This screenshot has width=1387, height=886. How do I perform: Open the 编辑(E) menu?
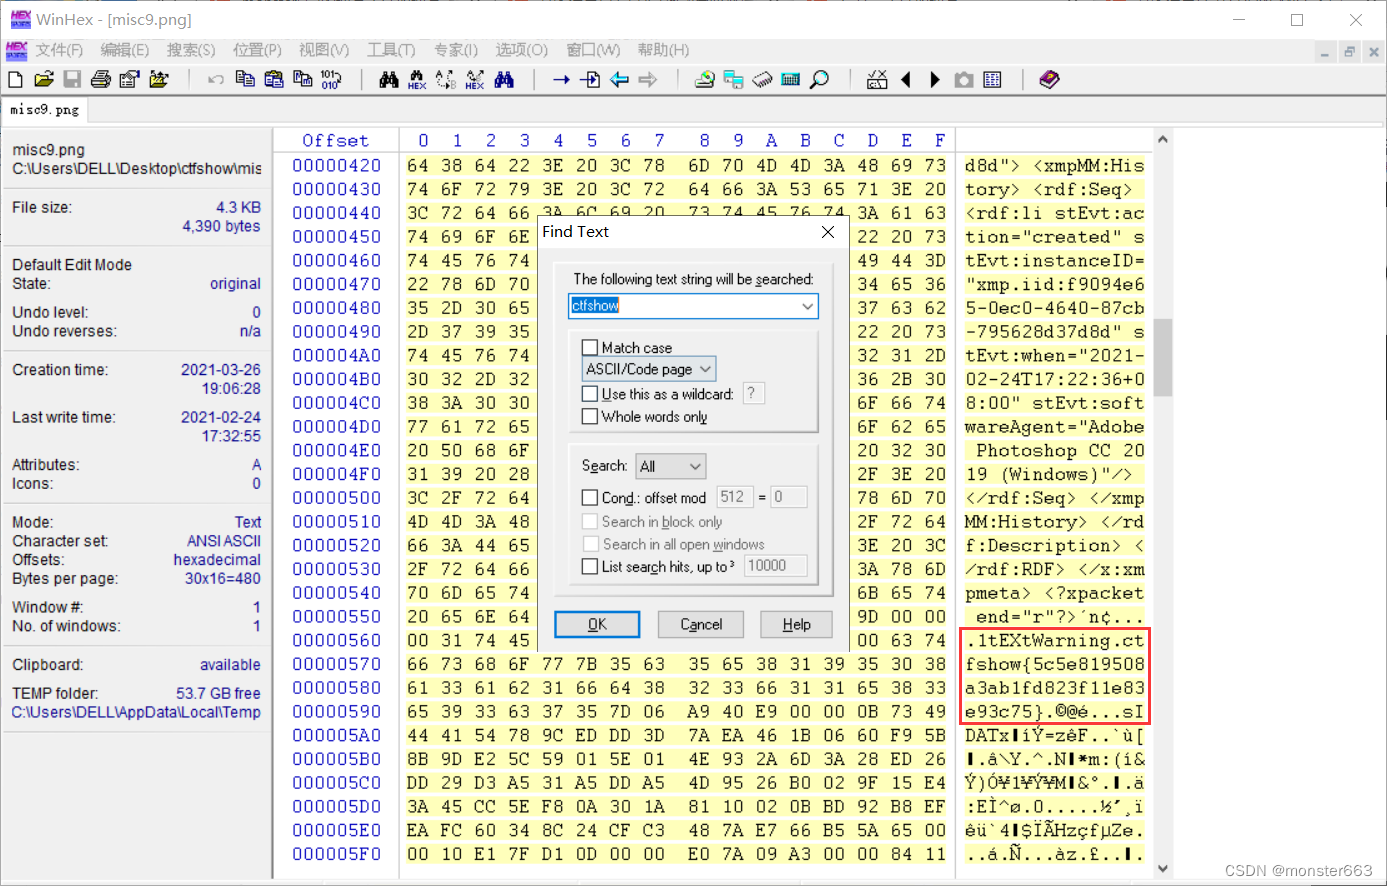point(124,50)
